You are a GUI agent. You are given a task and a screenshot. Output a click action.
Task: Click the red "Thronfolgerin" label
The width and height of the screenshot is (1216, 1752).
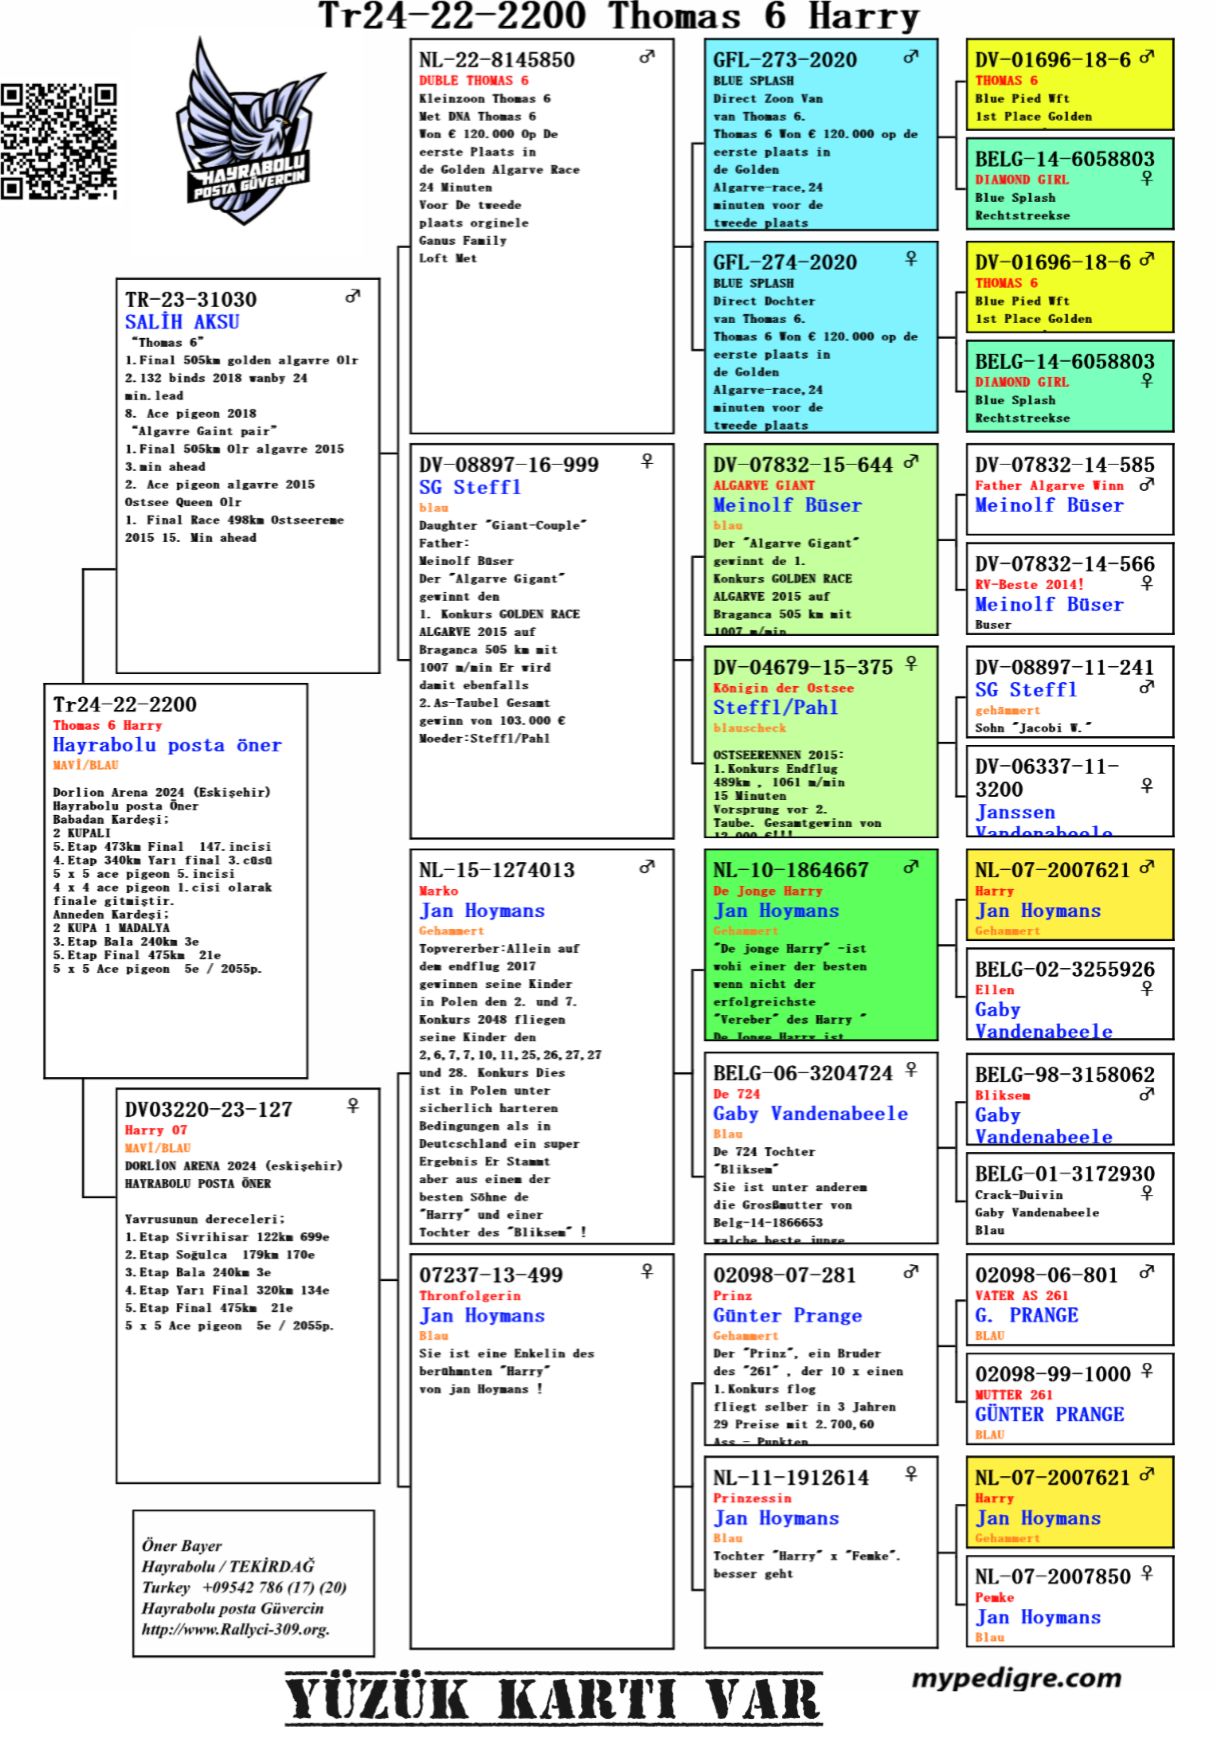click(x=470, y=1295)
